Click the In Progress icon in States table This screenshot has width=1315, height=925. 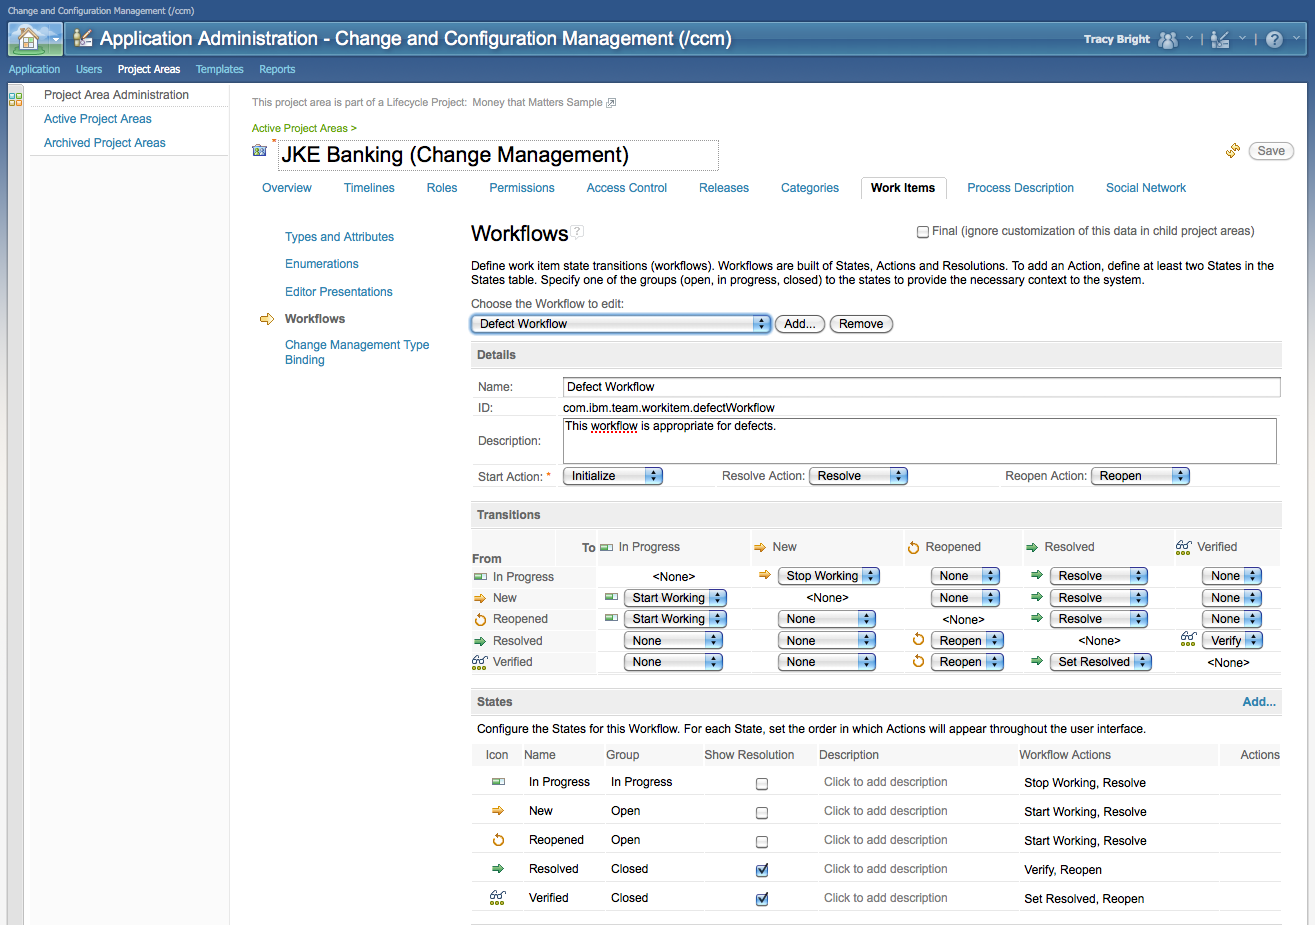498,782
